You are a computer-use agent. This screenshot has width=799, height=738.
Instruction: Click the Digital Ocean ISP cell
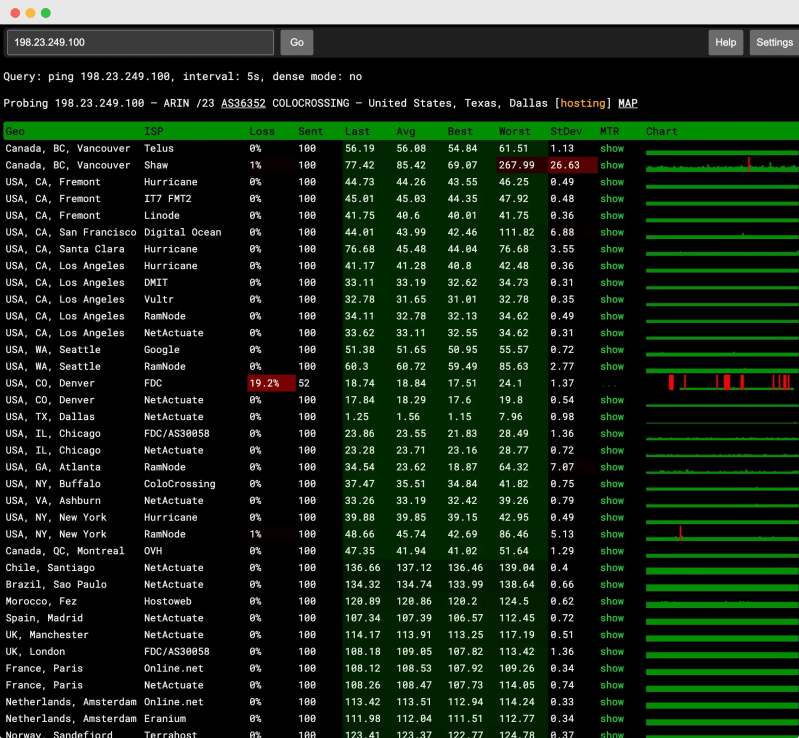tap(182, 232)
